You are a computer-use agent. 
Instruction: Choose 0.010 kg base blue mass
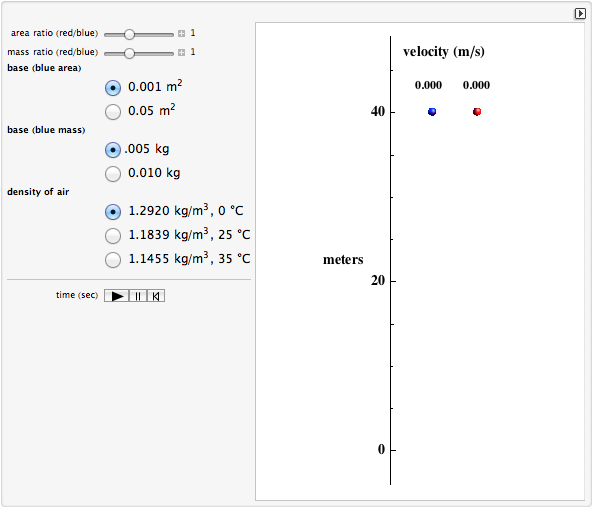pyautogui.click(x=113, y=174)
